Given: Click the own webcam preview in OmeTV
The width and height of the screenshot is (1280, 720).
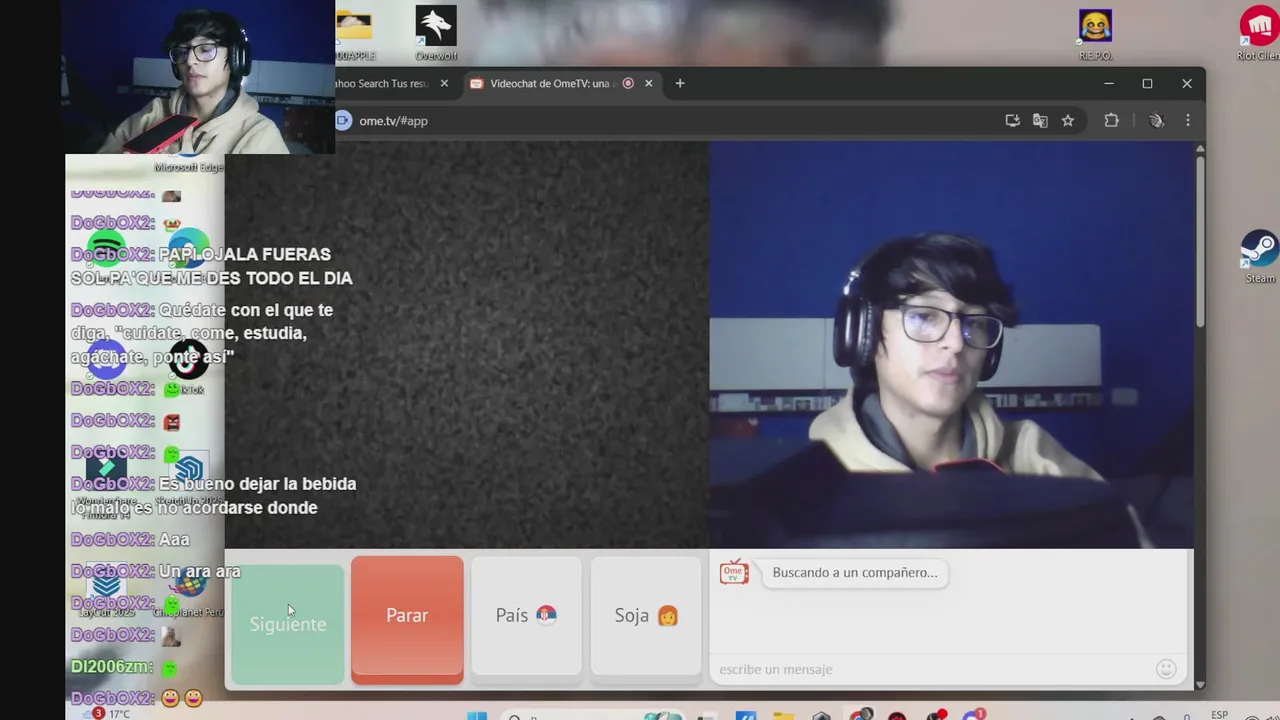Looking at the screenshot, I should pyautogui.click(x=951, y=344).
